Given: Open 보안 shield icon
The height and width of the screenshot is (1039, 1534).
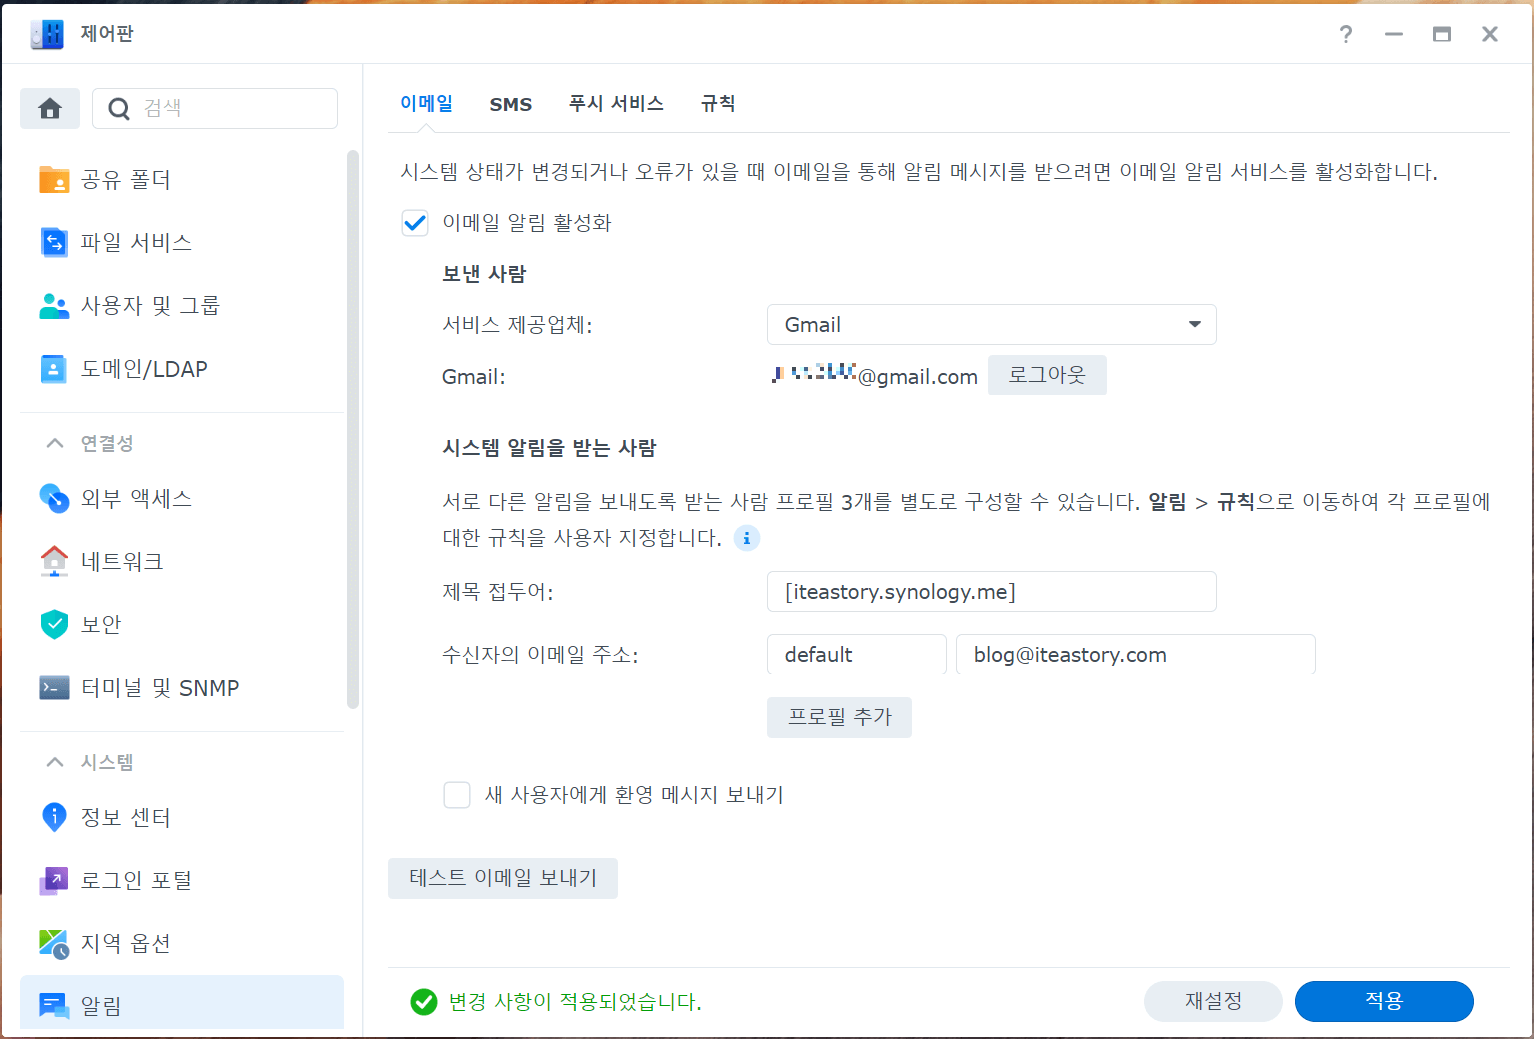Looking at the screenshot, I should 54,624.
